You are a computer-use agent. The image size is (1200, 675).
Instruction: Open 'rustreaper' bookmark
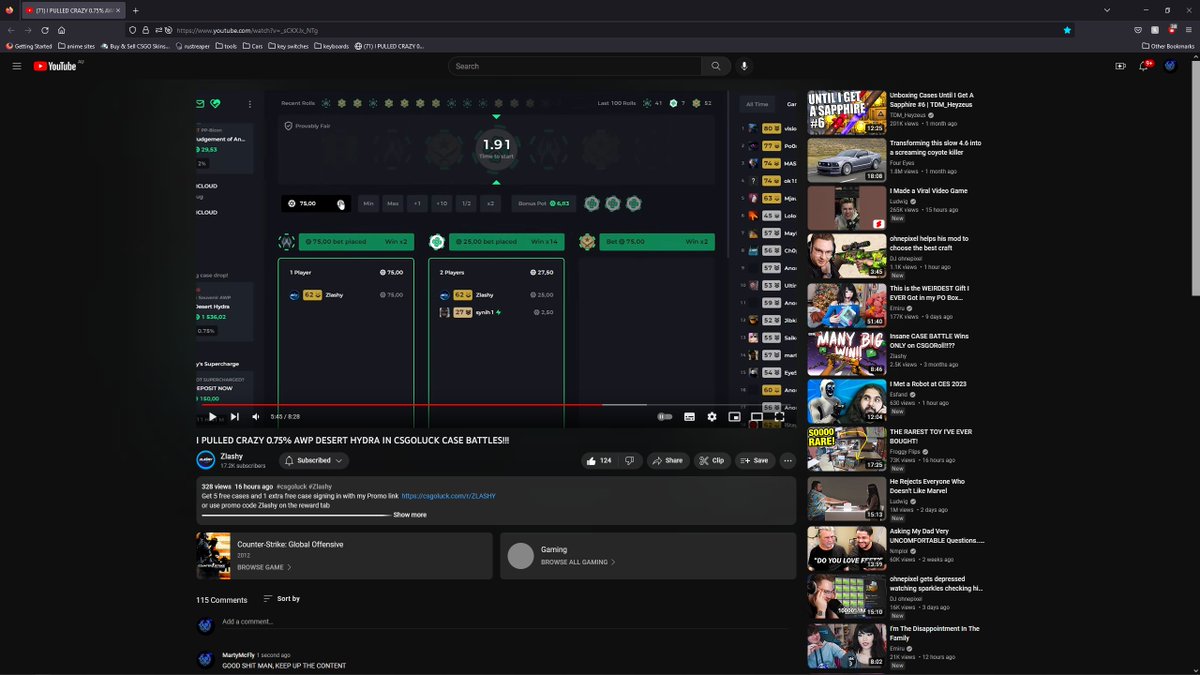click(194, 46)
